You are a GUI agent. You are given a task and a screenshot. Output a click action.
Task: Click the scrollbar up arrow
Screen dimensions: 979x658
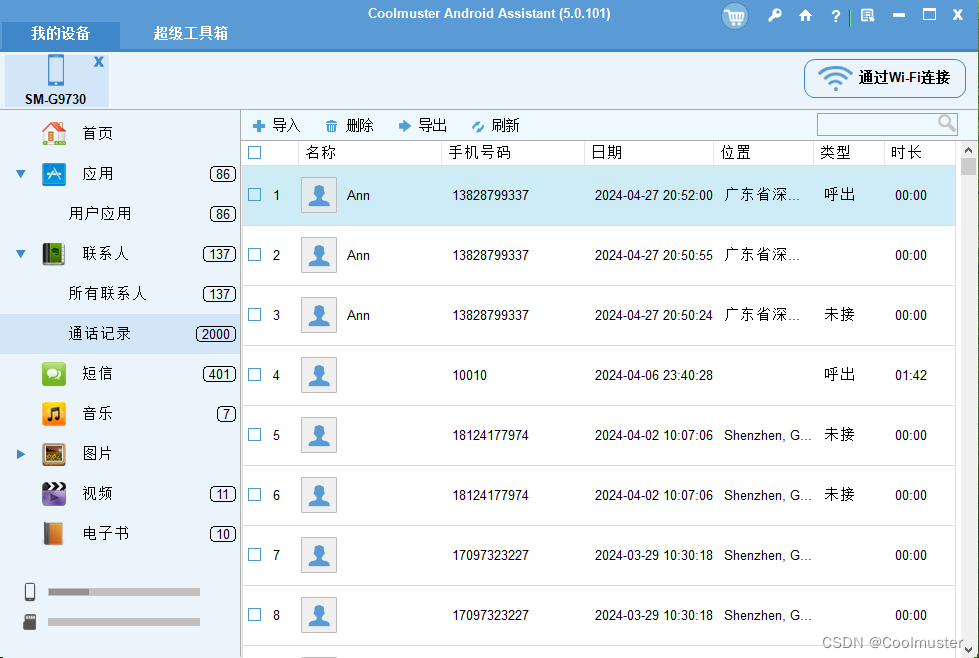point(968,150)
